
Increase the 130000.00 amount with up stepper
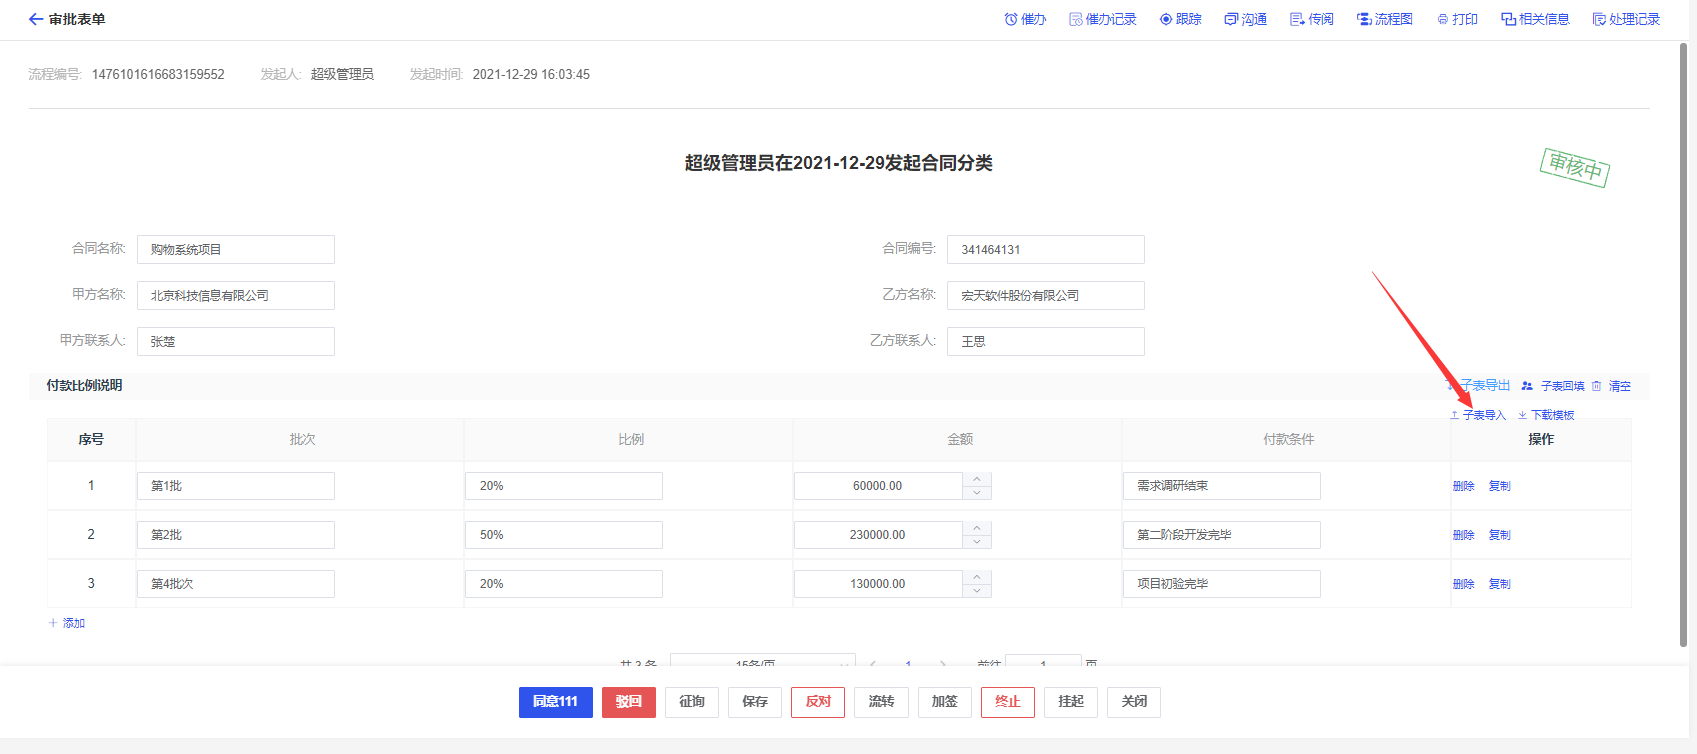click(x=977, y=577)
